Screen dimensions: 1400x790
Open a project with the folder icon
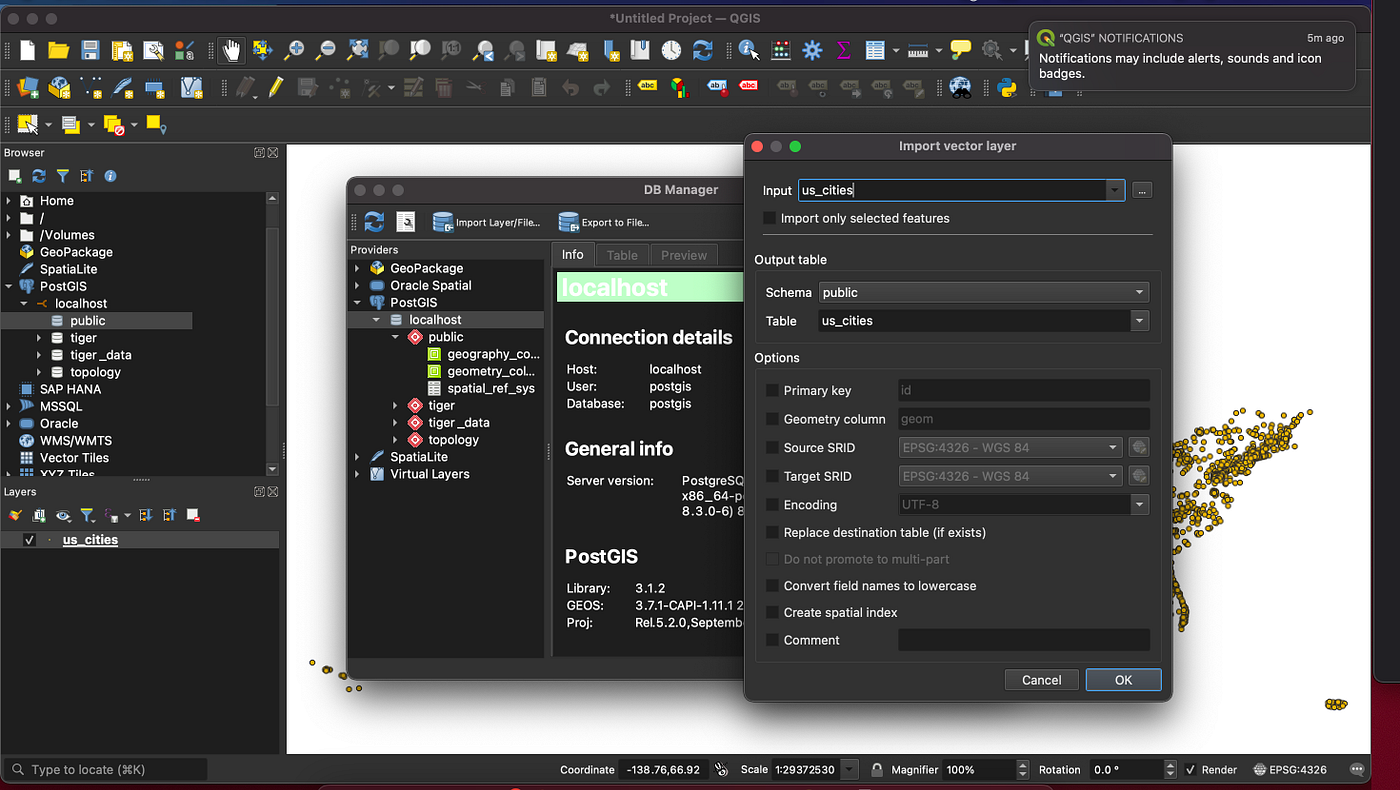click(x=58, y=50)
